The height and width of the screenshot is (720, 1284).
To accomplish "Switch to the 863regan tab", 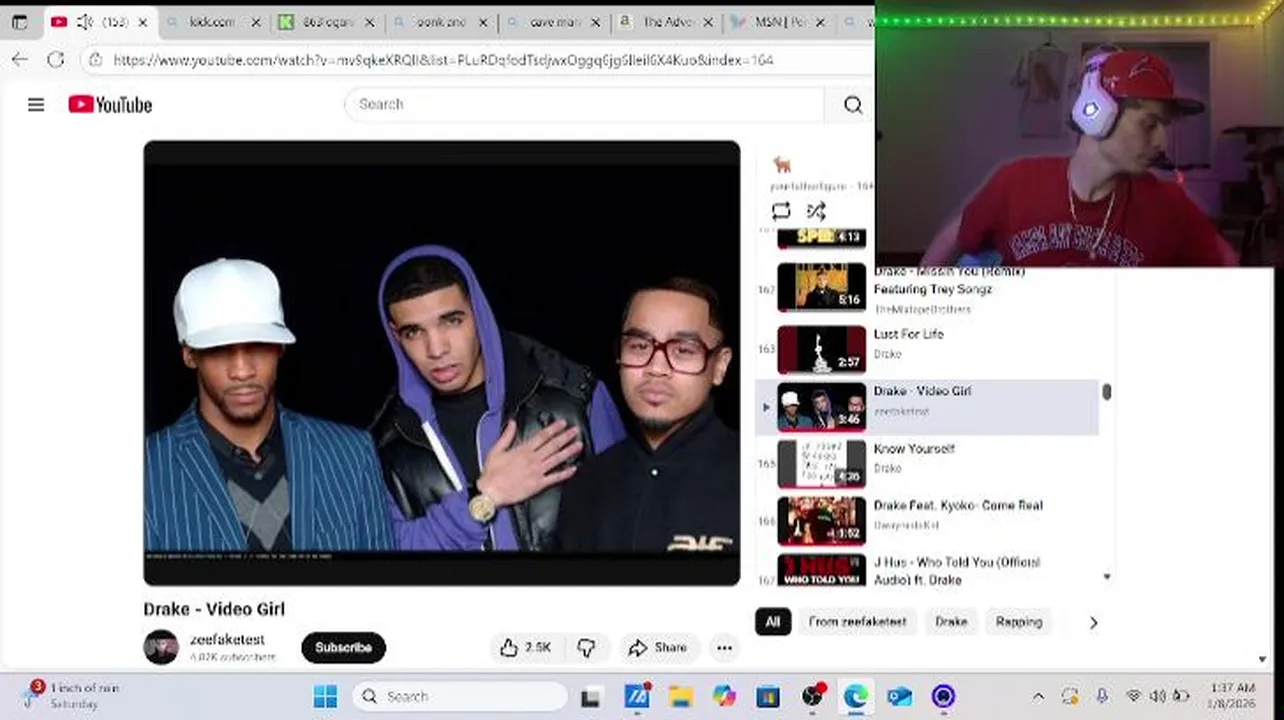I will (325, 21).
